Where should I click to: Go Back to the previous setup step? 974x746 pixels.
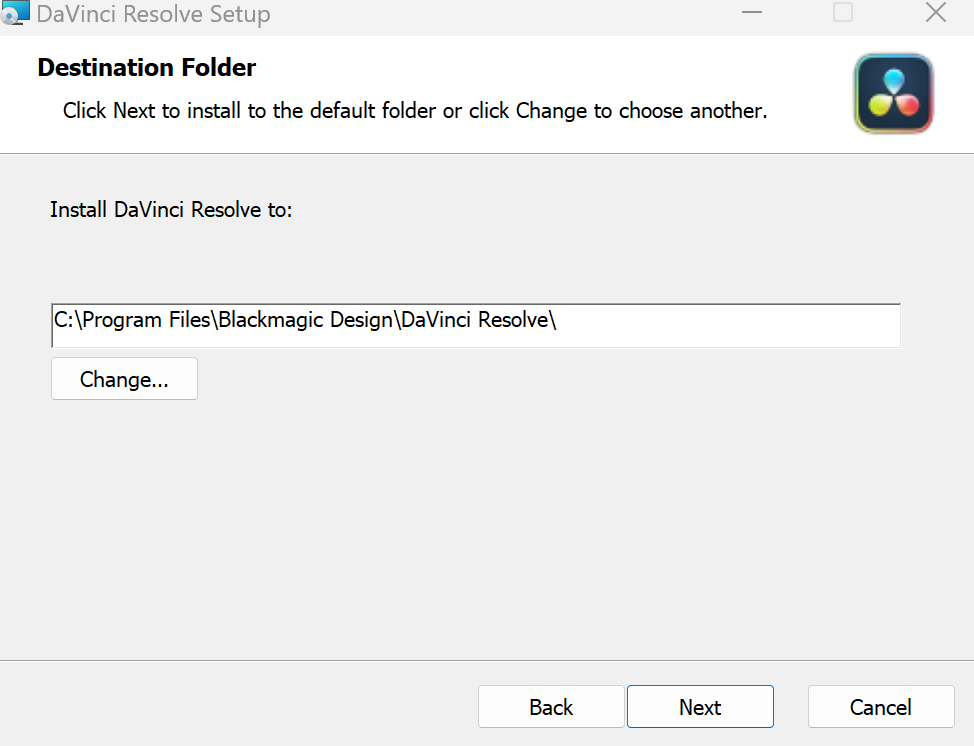[x=551, y=706]
